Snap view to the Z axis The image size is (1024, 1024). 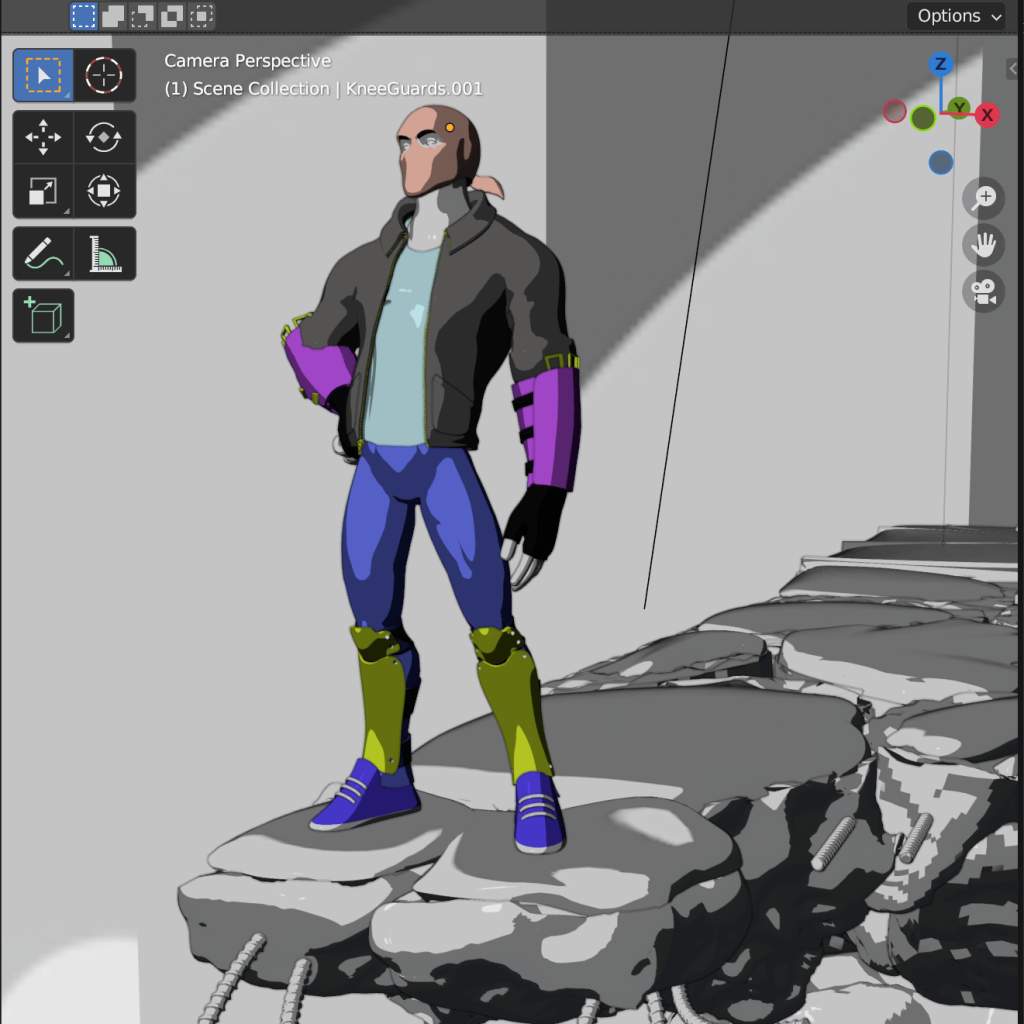point(940,64)
